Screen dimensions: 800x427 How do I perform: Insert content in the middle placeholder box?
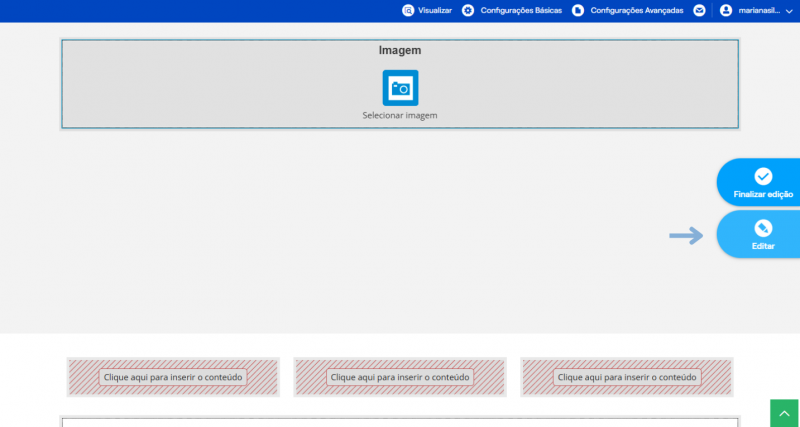tap(399, 378)
